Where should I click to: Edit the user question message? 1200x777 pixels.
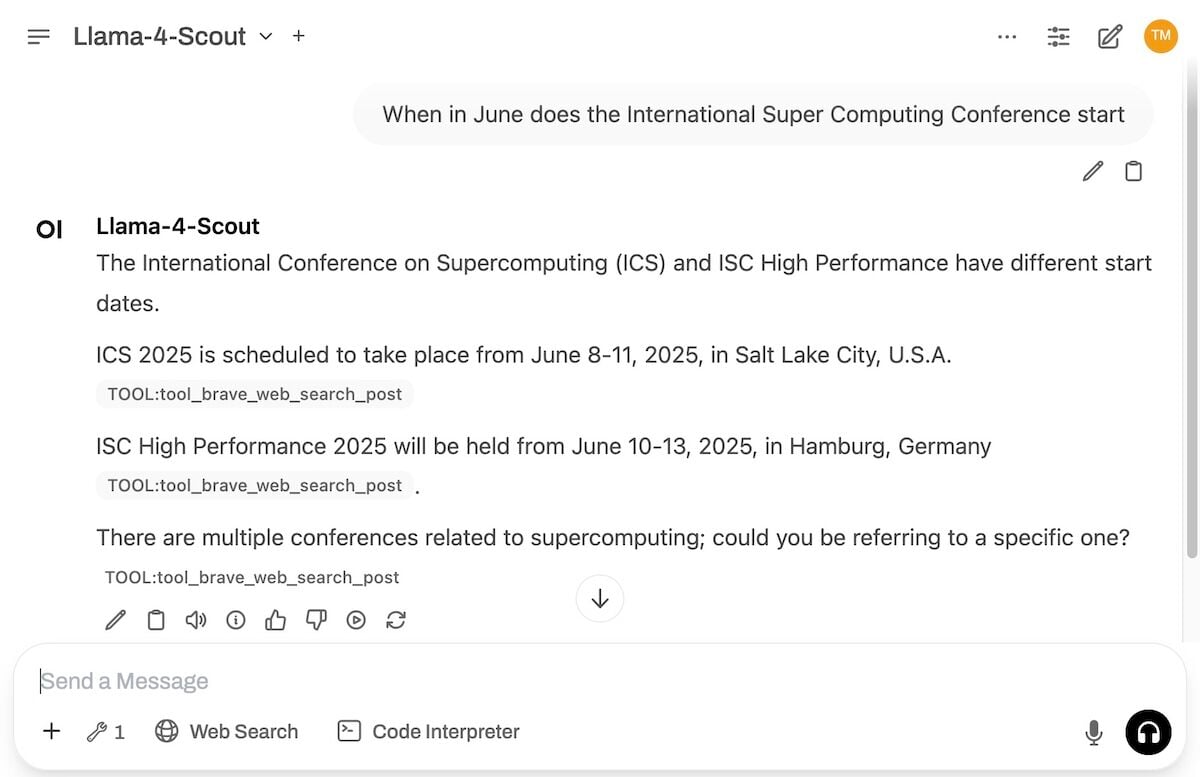(x=1093, y=172)
